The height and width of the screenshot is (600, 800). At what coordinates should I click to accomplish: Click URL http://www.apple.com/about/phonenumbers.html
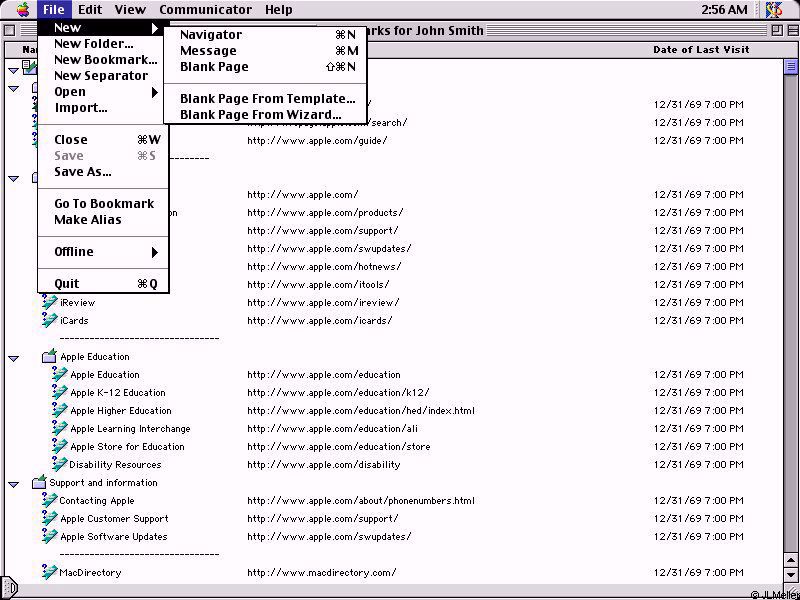point(361,501)
